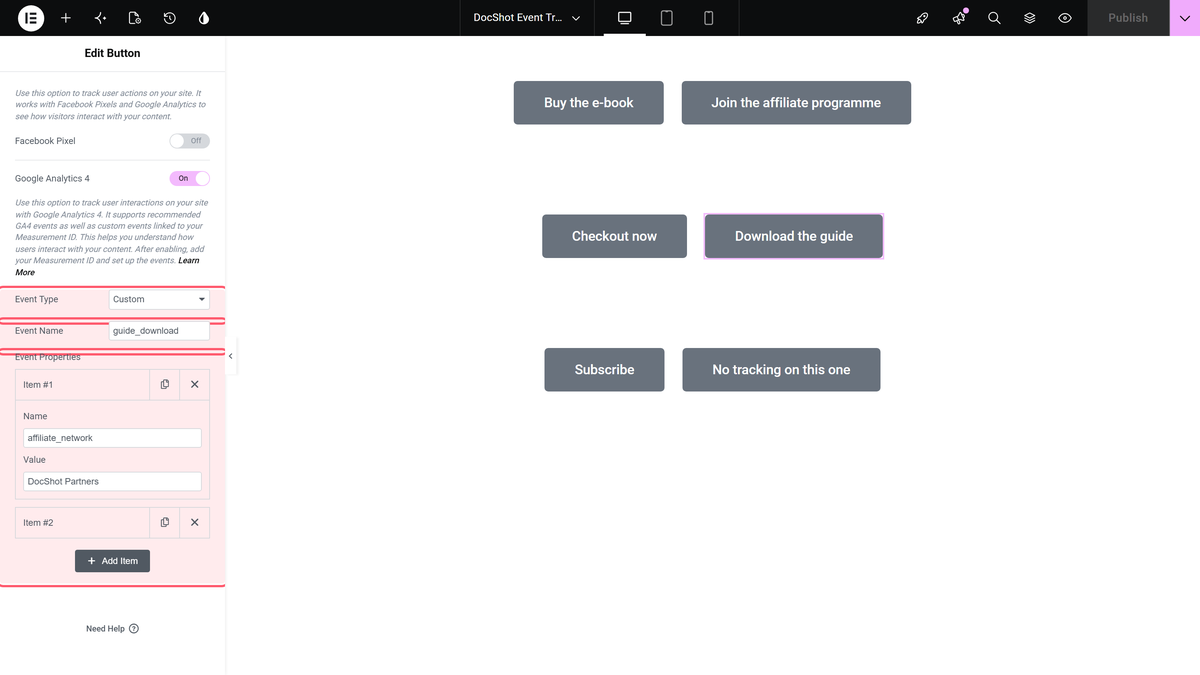Remove Item #2 property

click(x=195, y=522)
